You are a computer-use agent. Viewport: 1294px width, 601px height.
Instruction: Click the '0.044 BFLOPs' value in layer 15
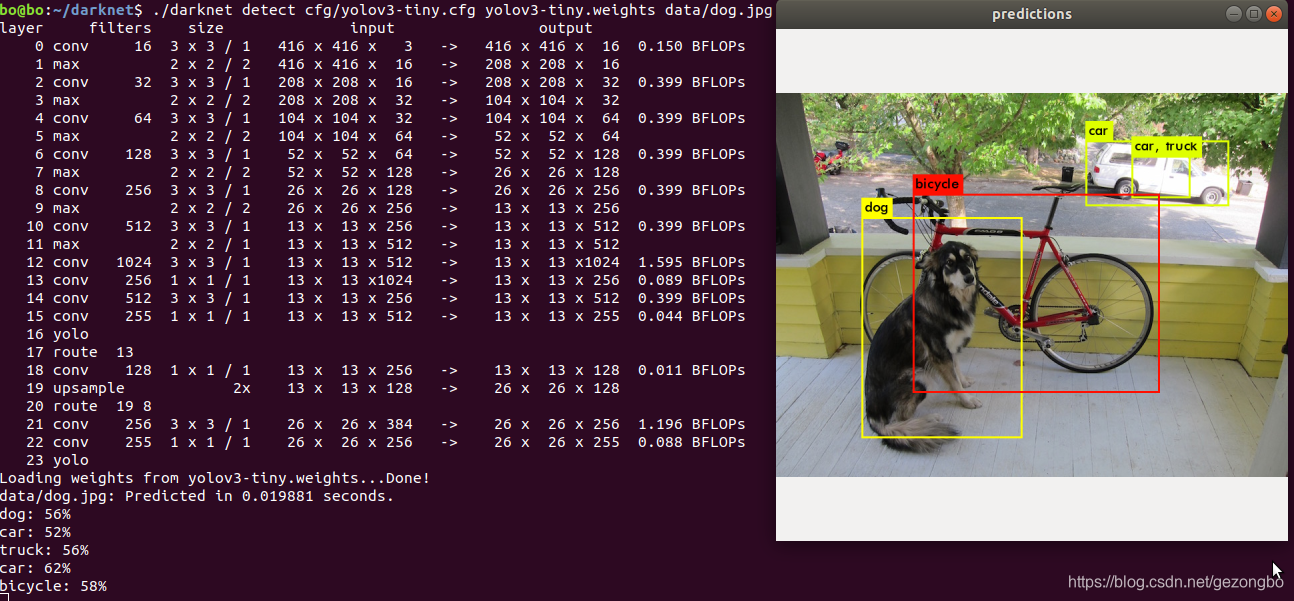(x=691, y=316)
